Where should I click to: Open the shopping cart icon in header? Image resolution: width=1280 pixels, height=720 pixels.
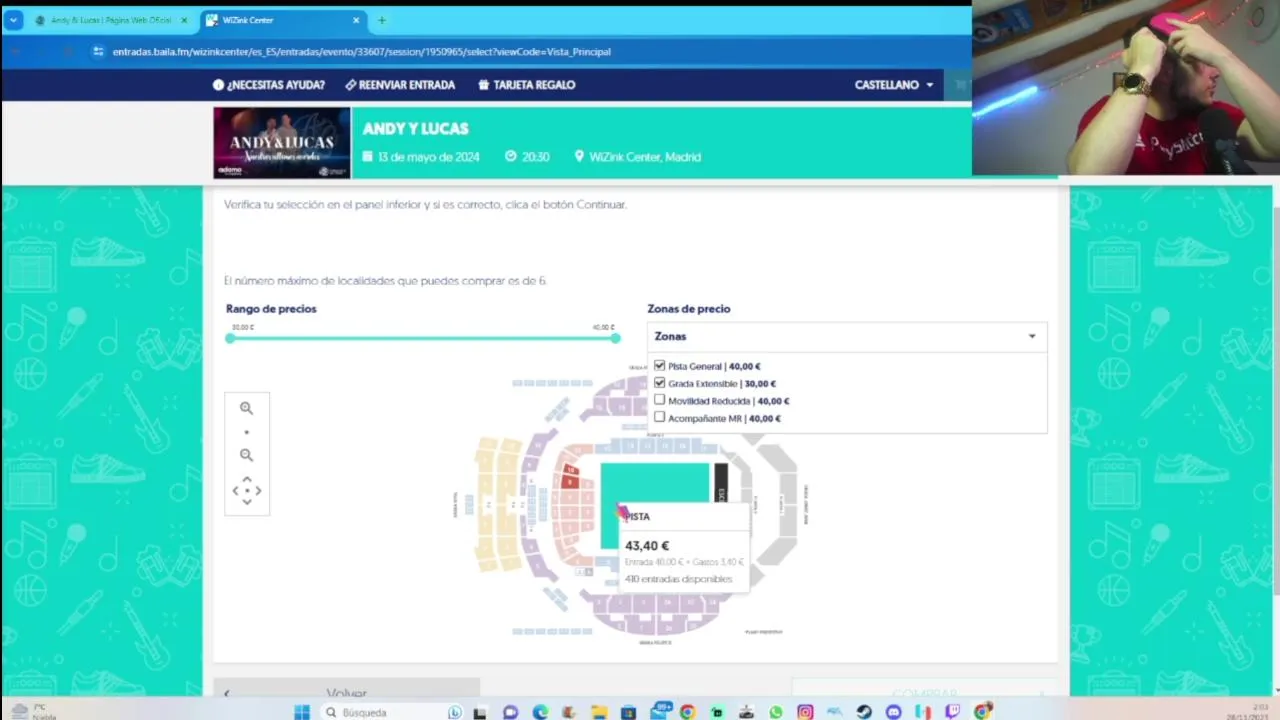[961, 85]
